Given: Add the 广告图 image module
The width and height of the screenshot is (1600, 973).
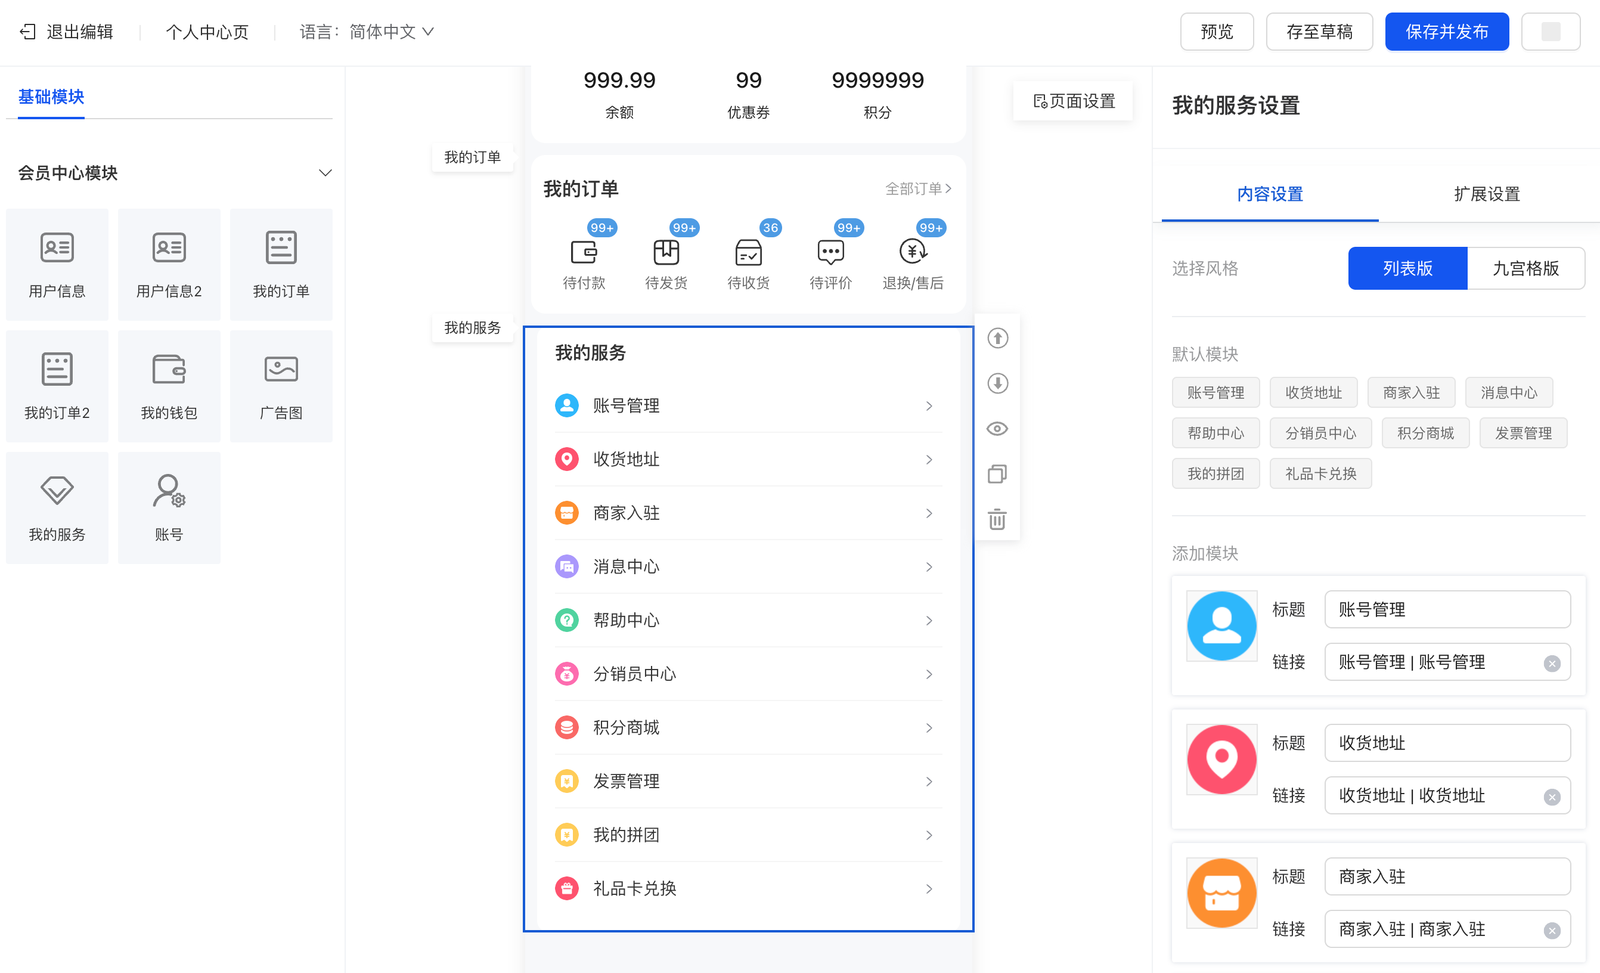Looking at the screenshot, I should [x=281, y=386].
